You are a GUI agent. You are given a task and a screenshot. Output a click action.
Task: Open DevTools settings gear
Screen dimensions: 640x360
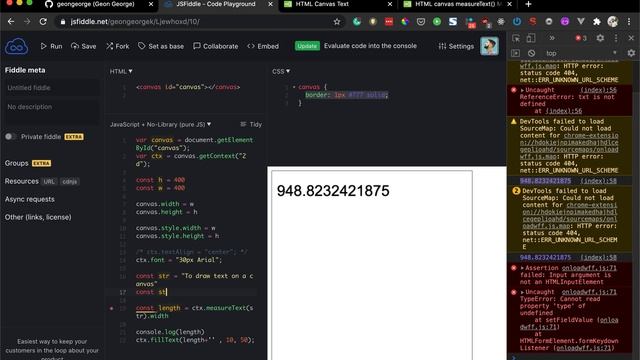click(600, 38)
